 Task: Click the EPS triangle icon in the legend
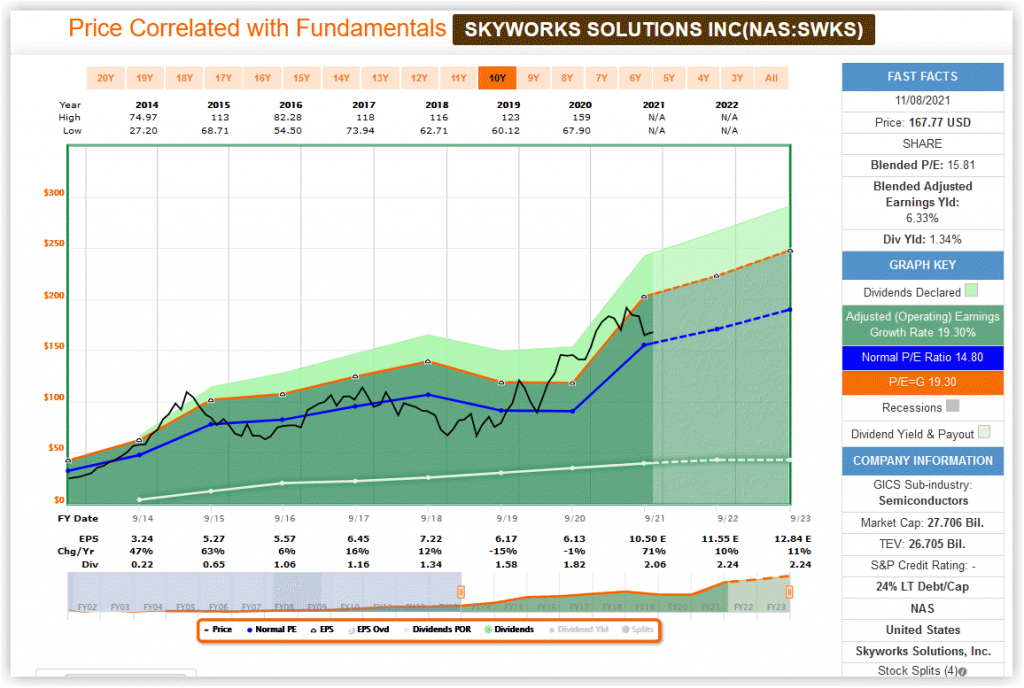pos(312,630)
